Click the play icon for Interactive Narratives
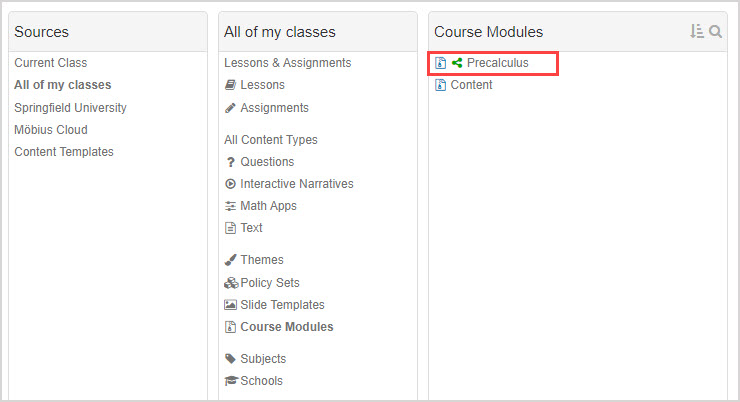Viewport: 740px width, 402px height. pos(231,184)
